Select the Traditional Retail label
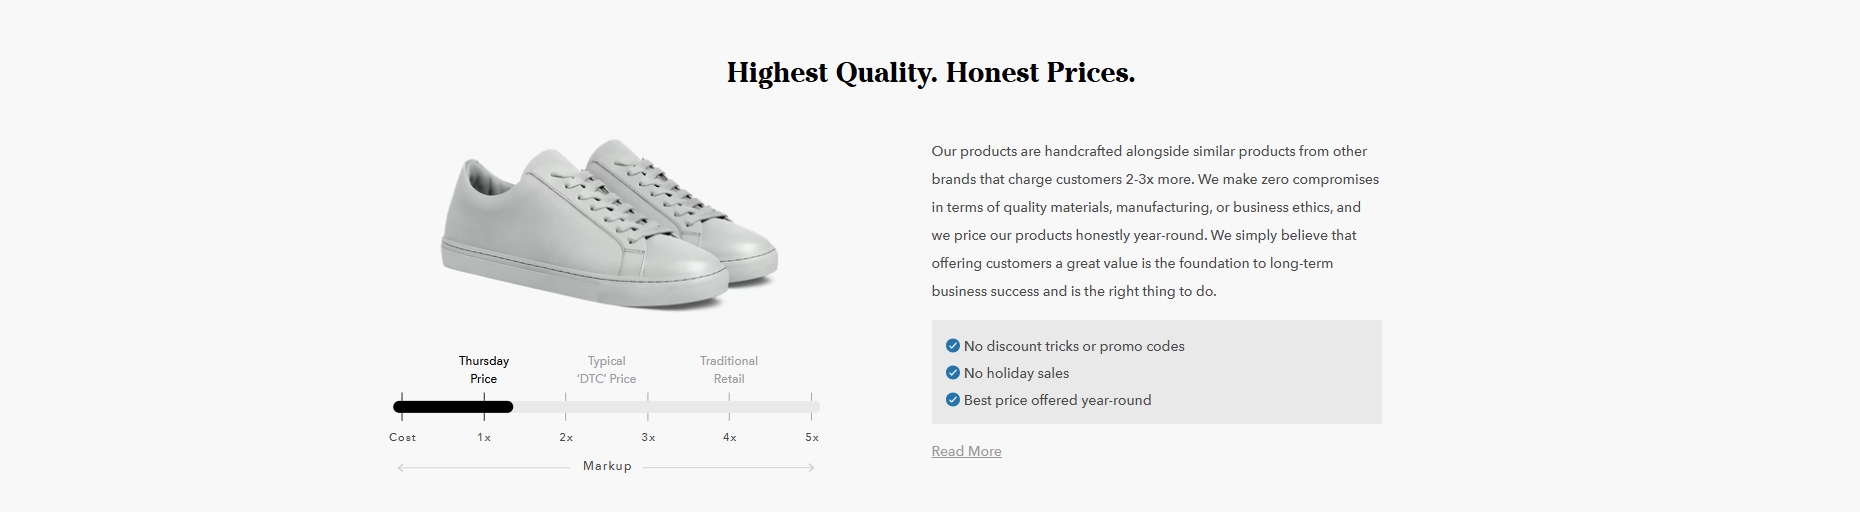This screenshot has height=512, width=1860. (729, 370)
